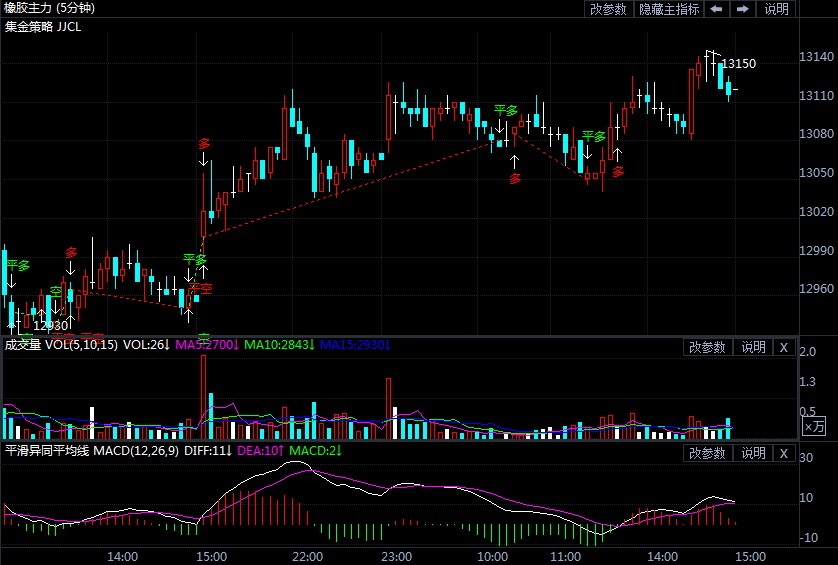
Task: Open 改参数 in the volume panel
Action: [x=708, y=347]
